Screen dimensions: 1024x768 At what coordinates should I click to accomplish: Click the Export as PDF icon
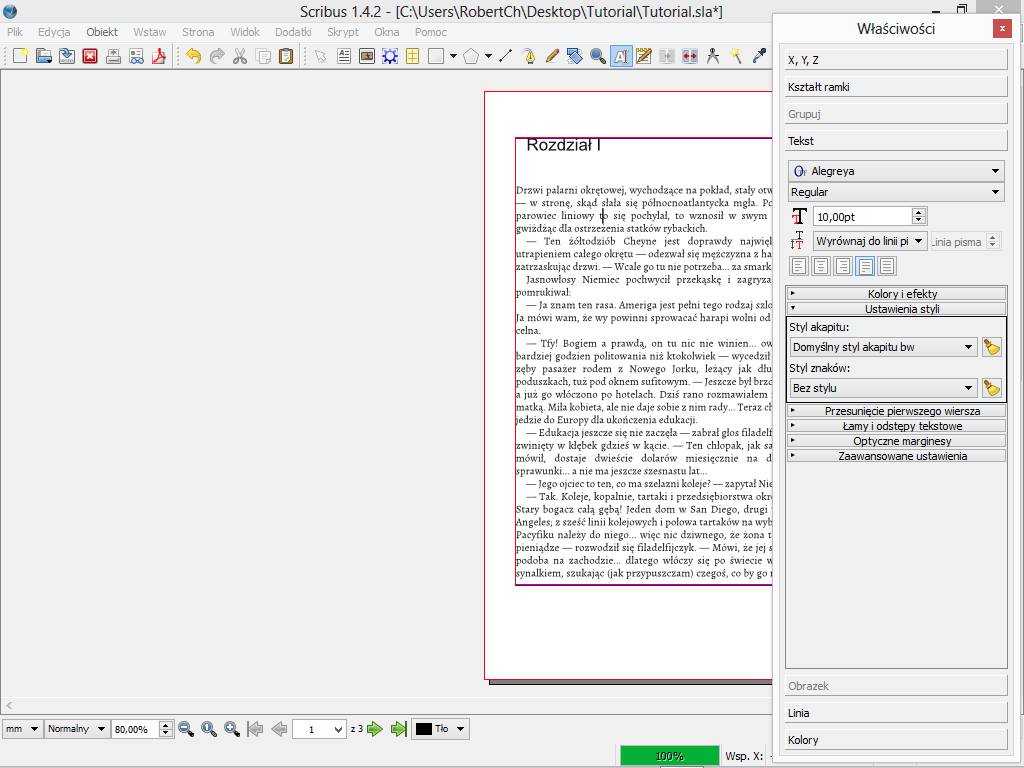pos(157,56)
